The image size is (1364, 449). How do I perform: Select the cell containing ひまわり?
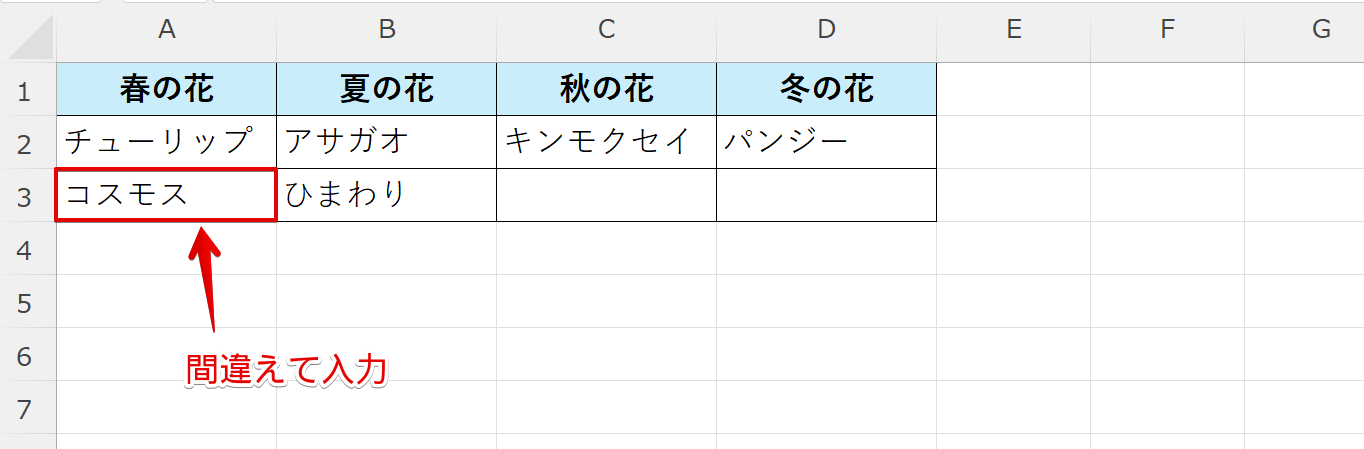(387, 195)
